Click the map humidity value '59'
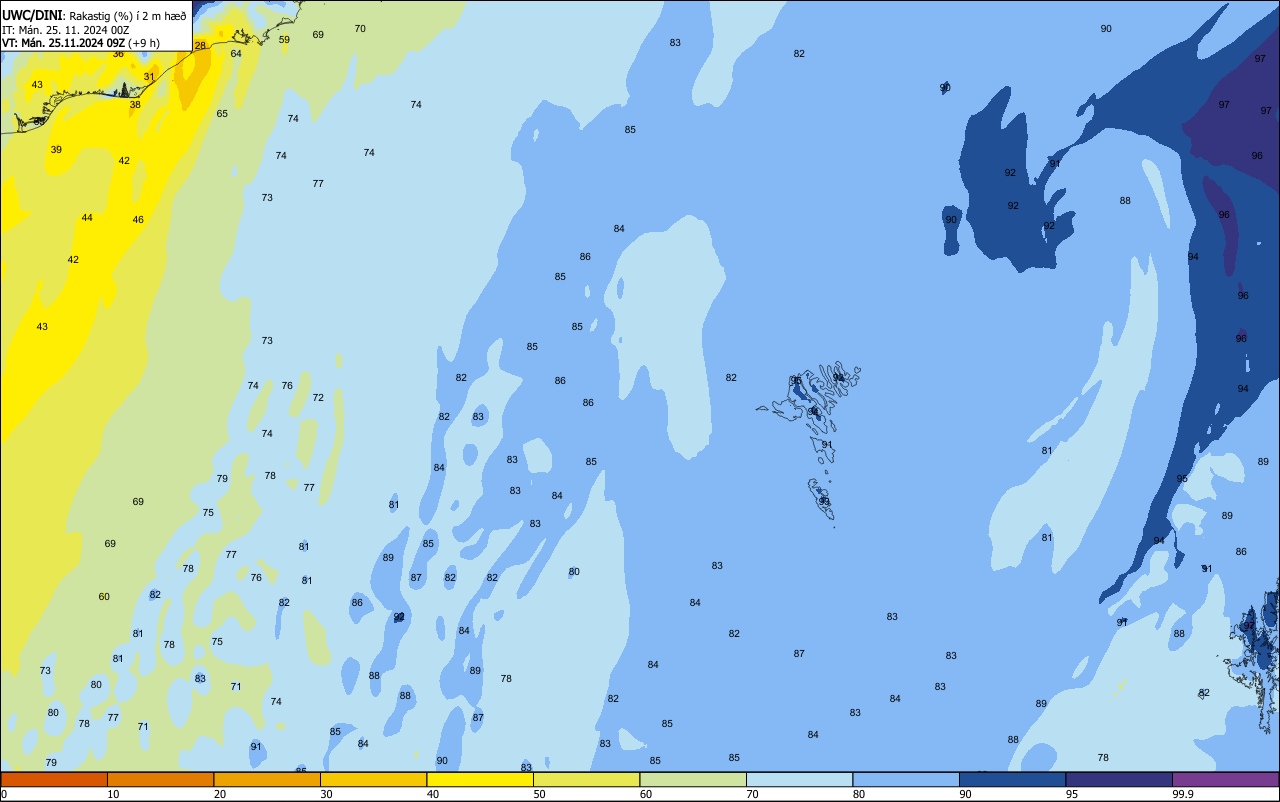 tap(284, 40)
